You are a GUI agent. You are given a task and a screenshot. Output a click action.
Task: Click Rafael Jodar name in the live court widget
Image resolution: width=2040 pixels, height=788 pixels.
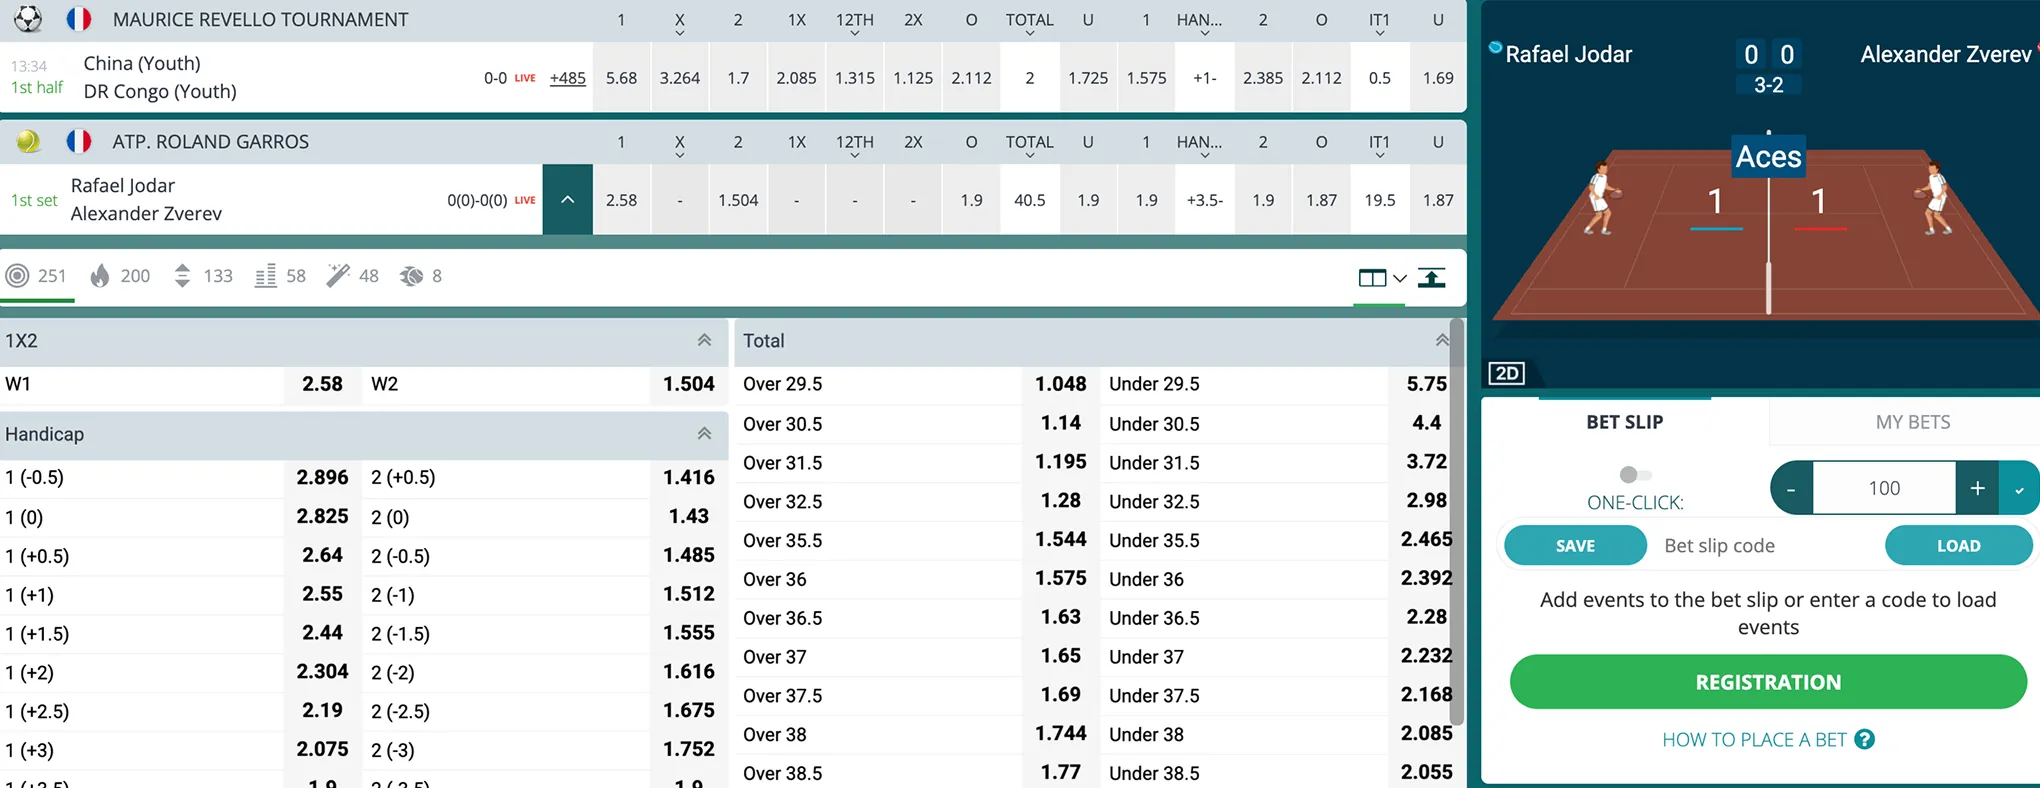1568,54
